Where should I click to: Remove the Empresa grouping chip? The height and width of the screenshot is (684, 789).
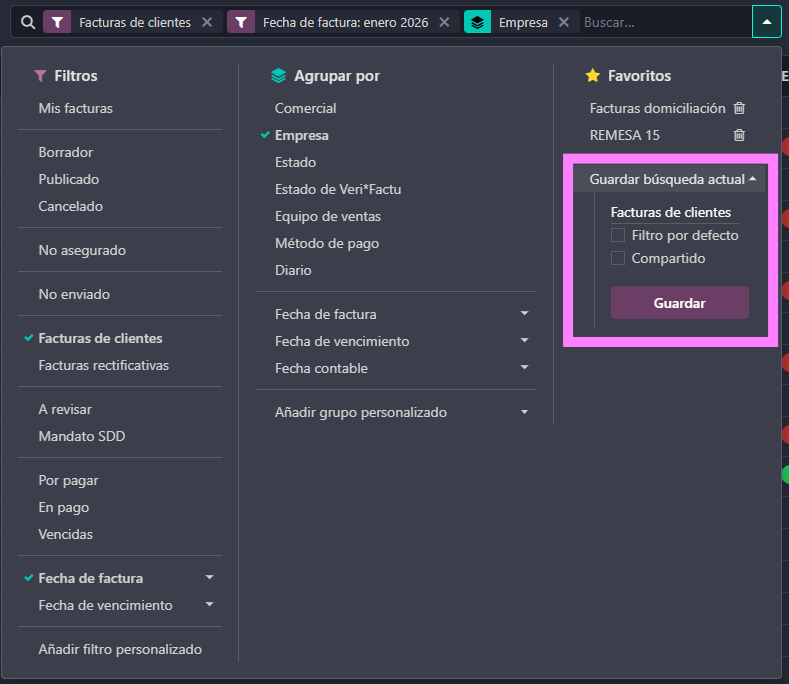(x=564, y=22)
